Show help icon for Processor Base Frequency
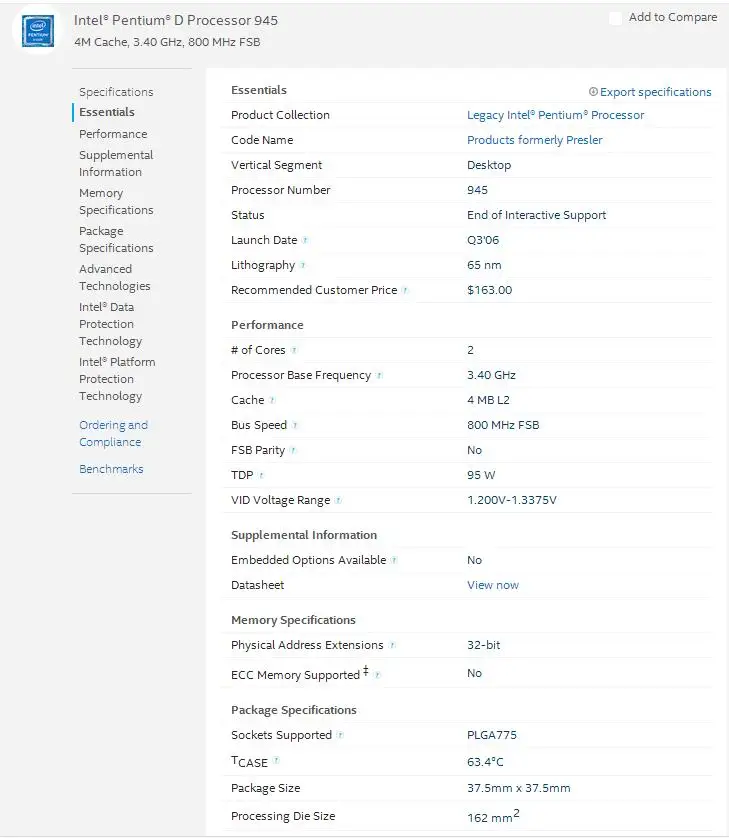This screenshot has height=838, width=729. tap(379, 375)
